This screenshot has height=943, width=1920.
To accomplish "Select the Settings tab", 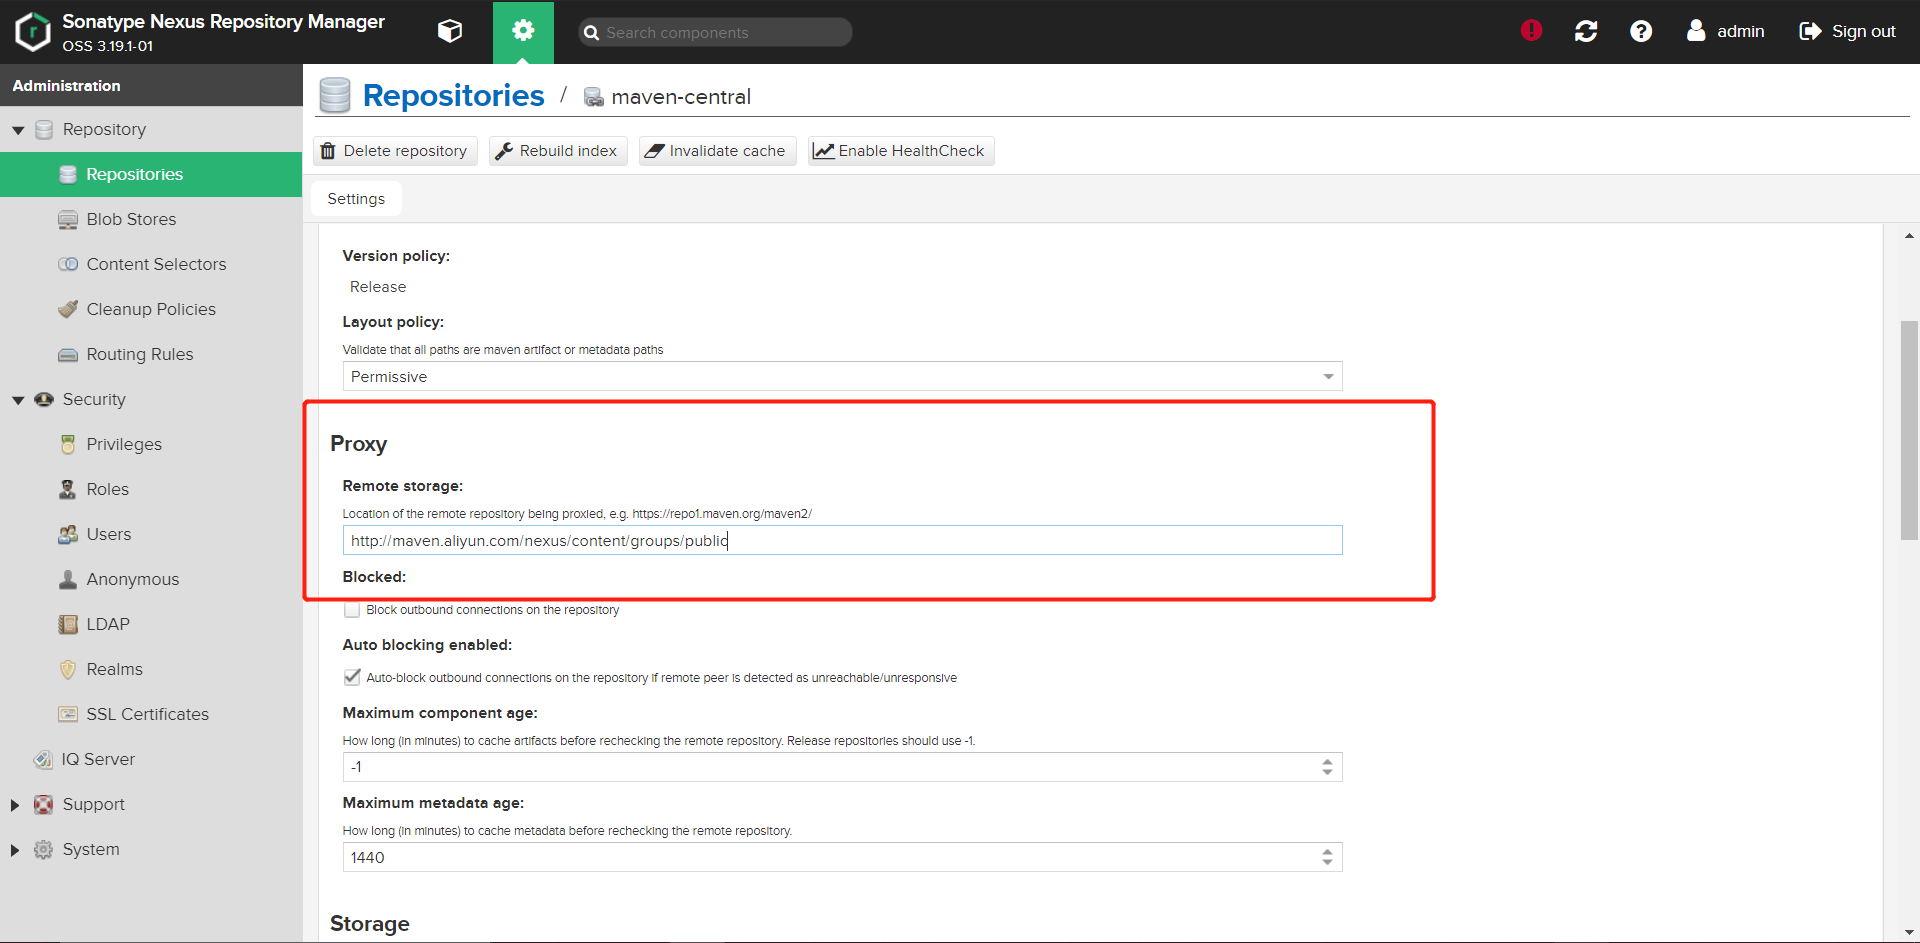I will (356, 199).
